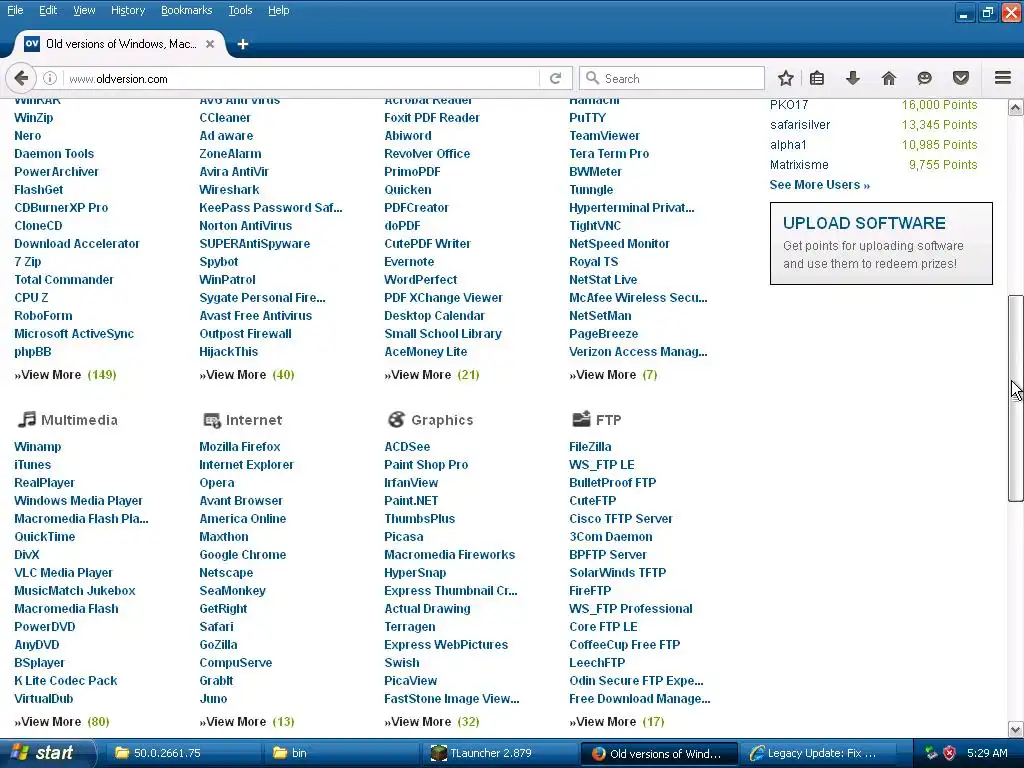Open the Paint.NET link
1024x768 pixels.
pyautogui.click(x=411, y=501)
